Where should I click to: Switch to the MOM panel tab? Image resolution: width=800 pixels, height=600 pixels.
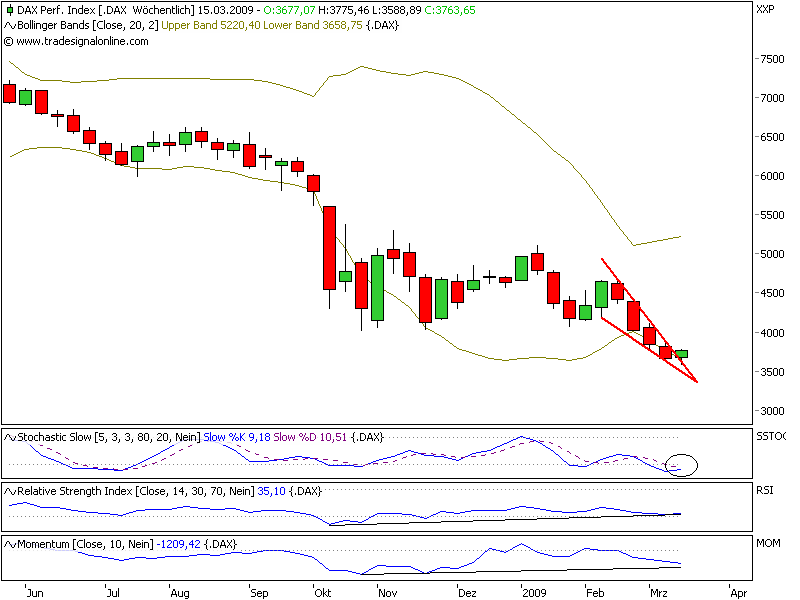pyautogui.click(x=767, y=540)
